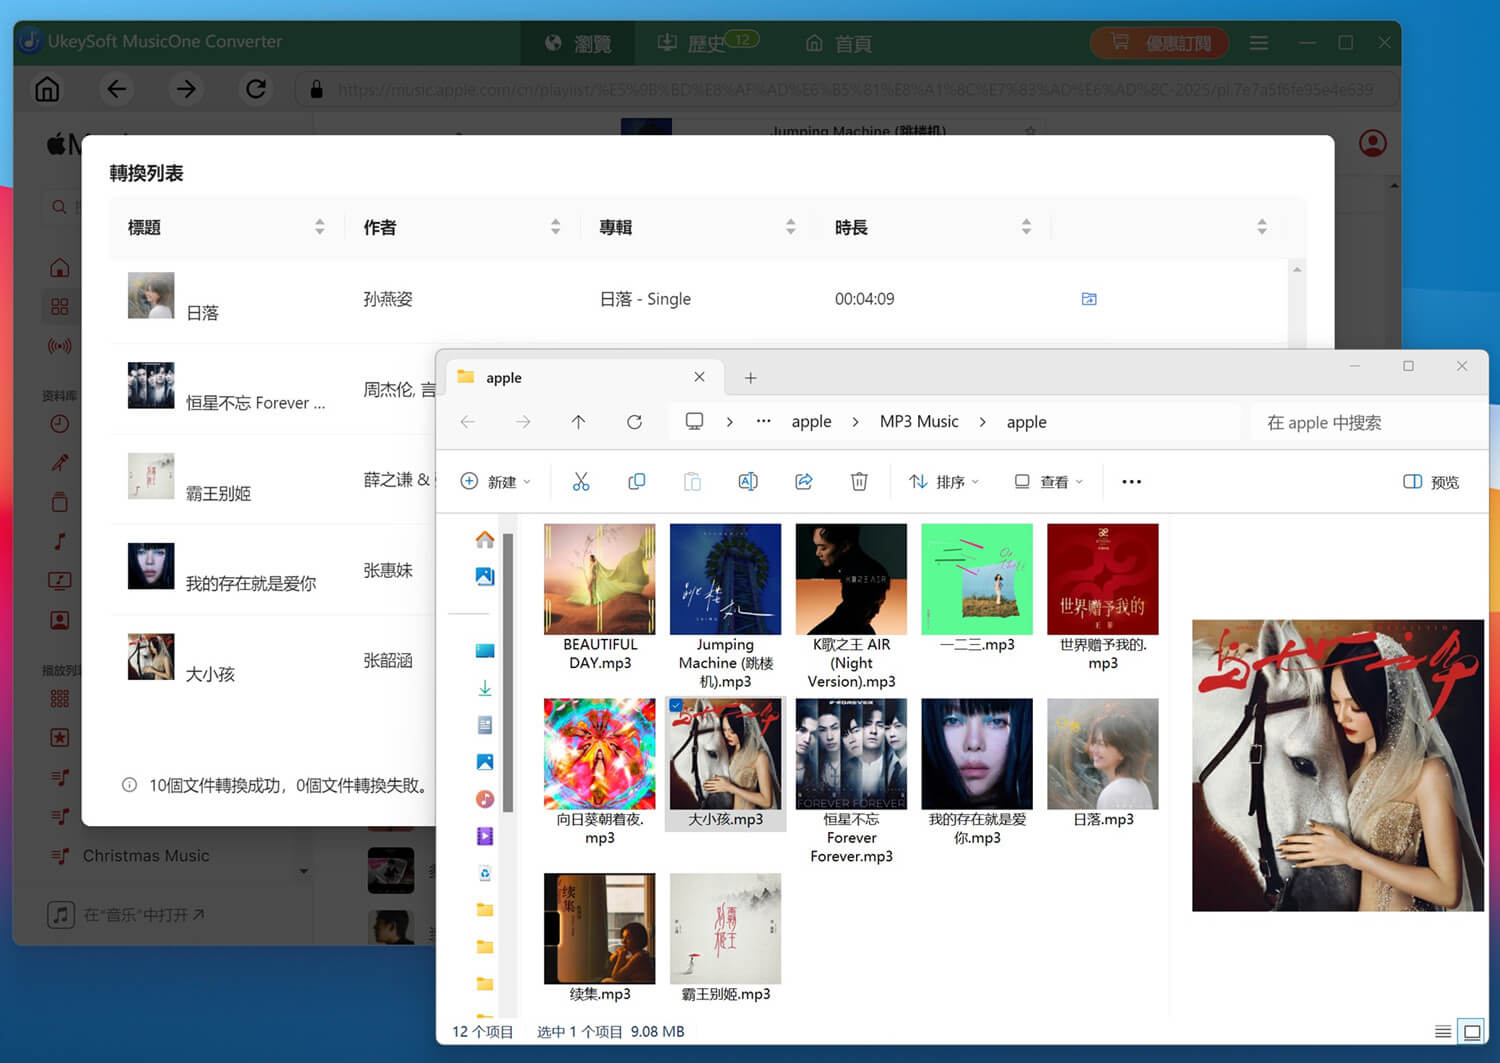This screenshot has height=1063, width=1500.
Task: Toggle the 預览 preview pane button
Action: pyautogui.click(x=1430, y=481)
